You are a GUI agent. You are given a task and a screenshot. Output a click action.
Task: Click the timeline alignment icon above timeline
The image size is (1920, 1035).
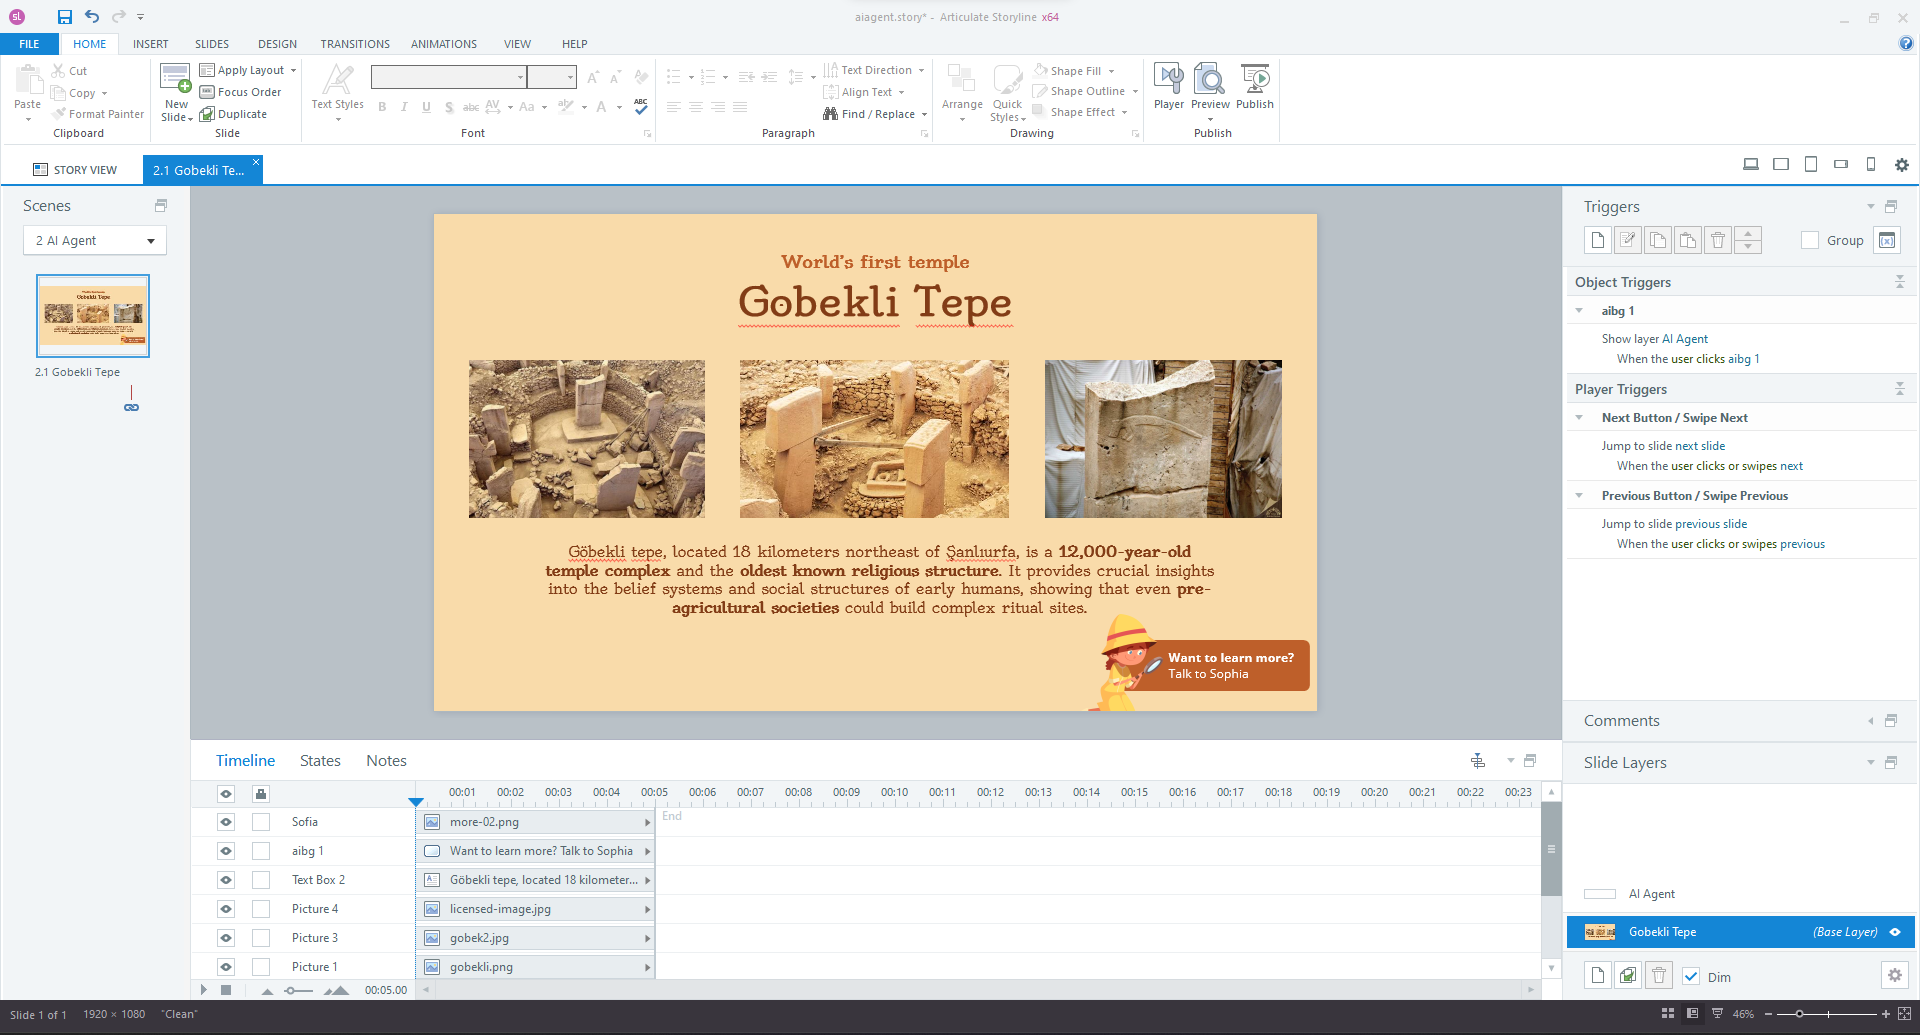(1478, 761)
